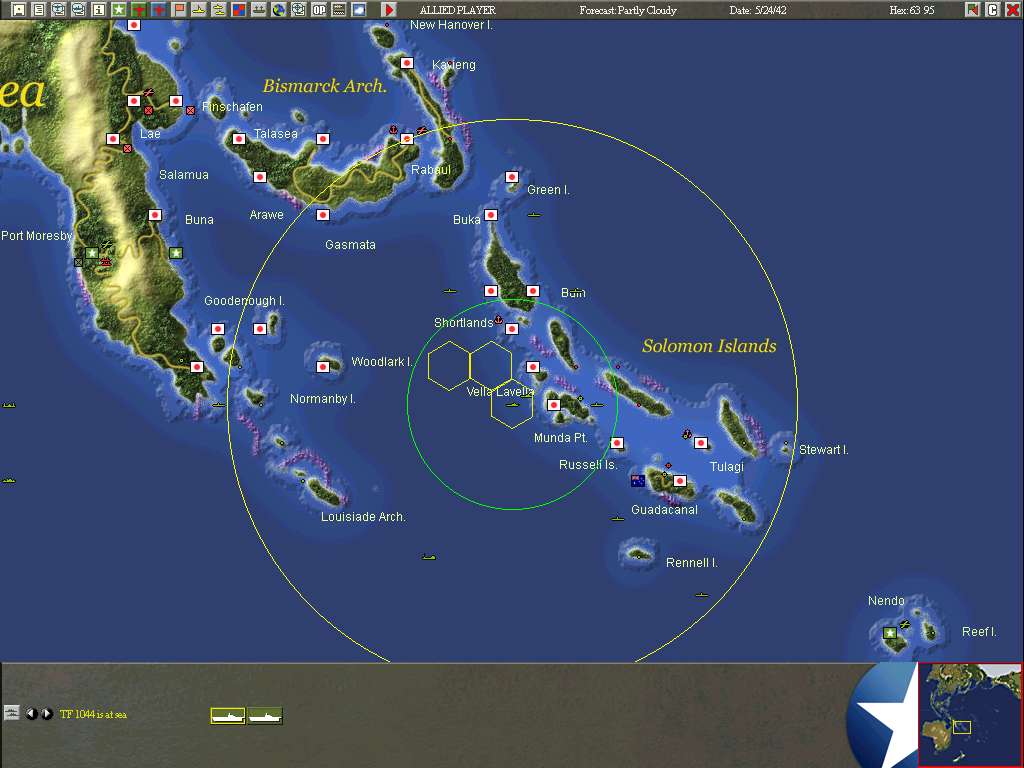Select the Japanese base marker left of Buna

point(155,215)
